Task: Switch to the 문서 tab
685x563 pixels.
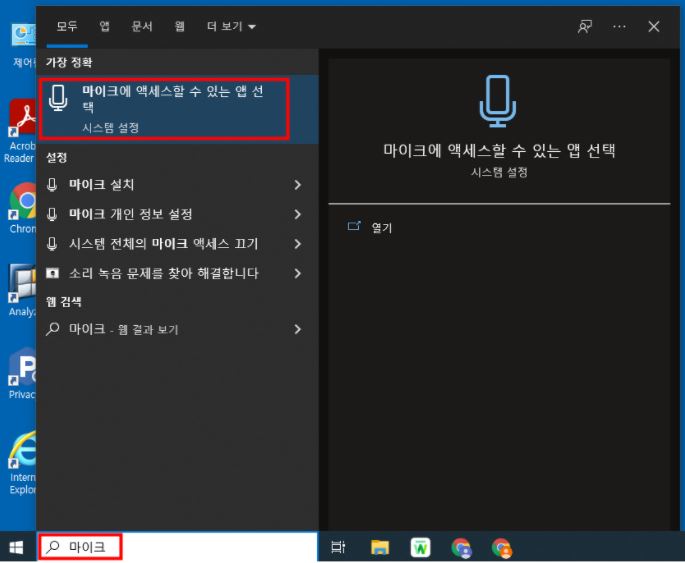Action: point(142,26)
